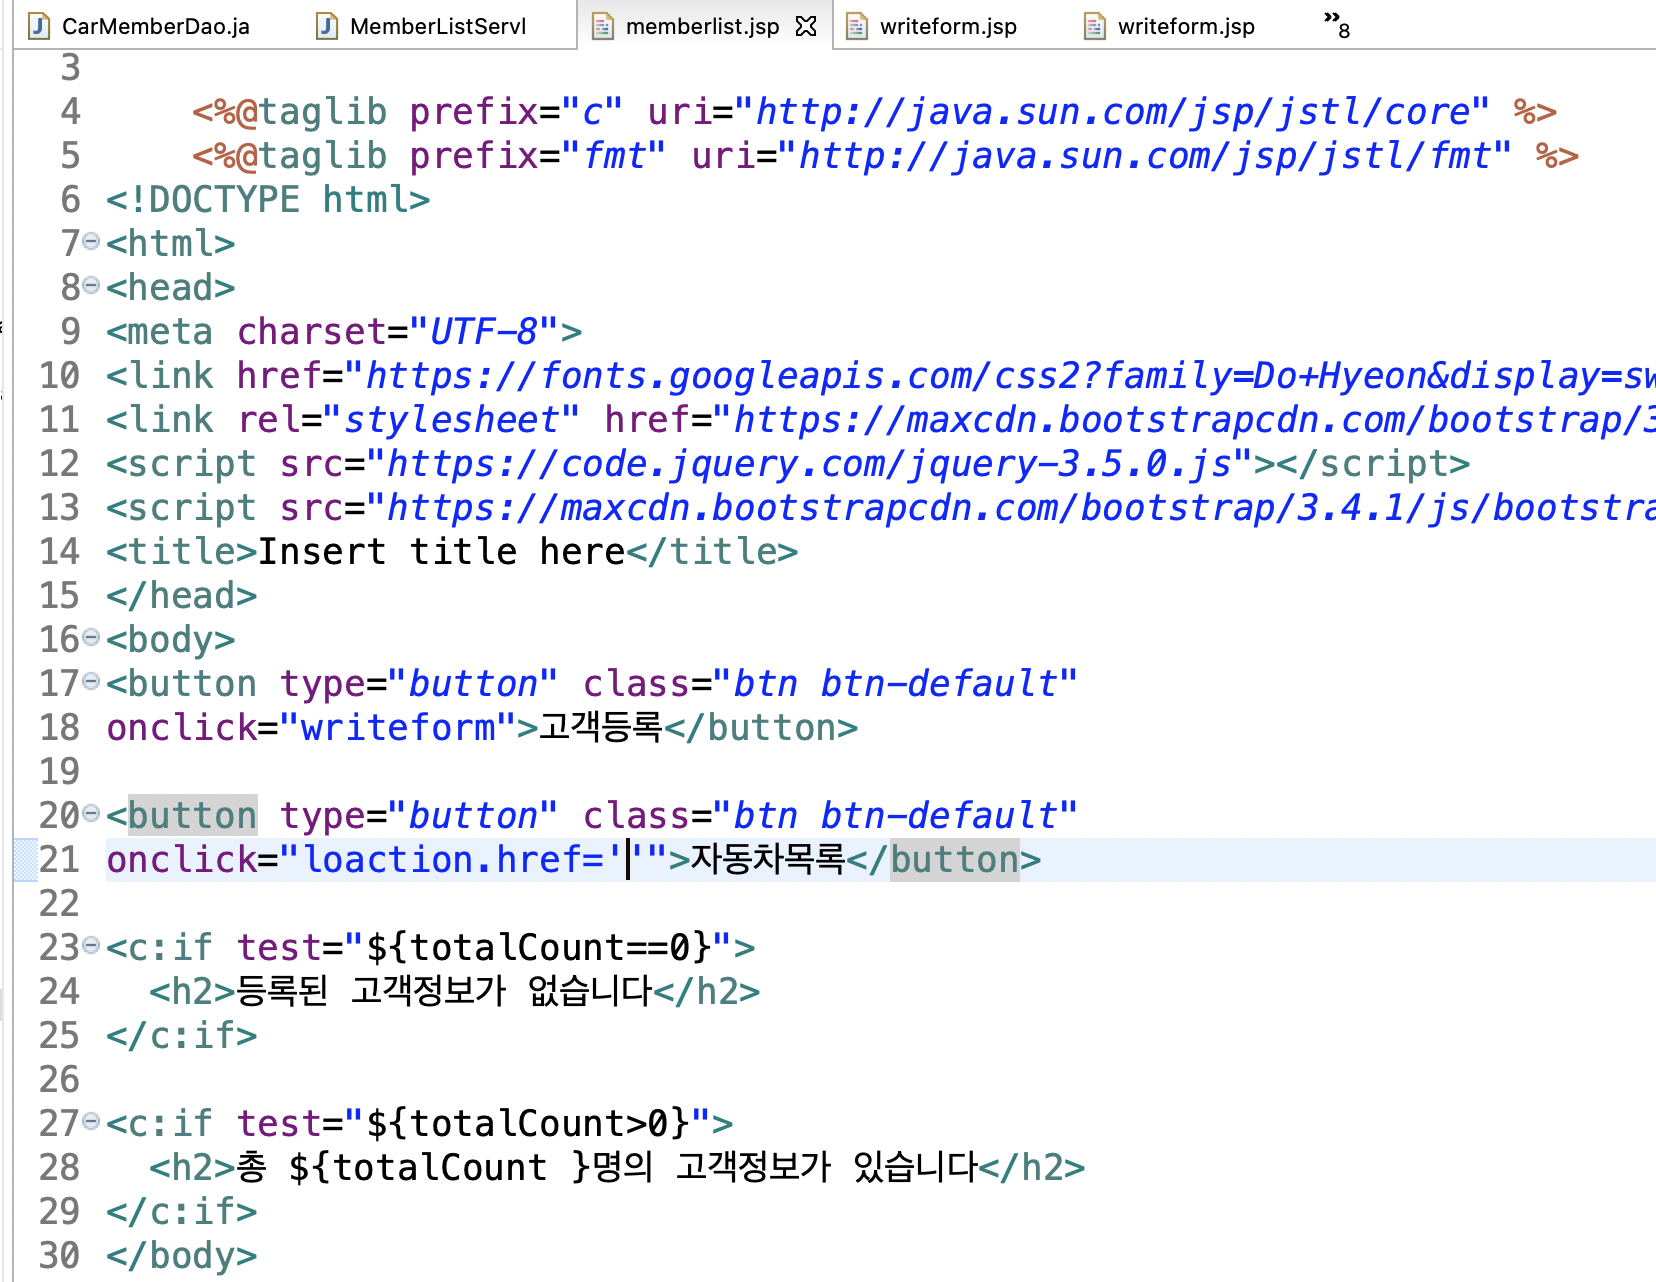Image resolution: width=1656 pixels, height=1282 pixels.
Task: Click the CarMemberDao Java file icon
Action: pyautogui.click(x=39, y=26)
